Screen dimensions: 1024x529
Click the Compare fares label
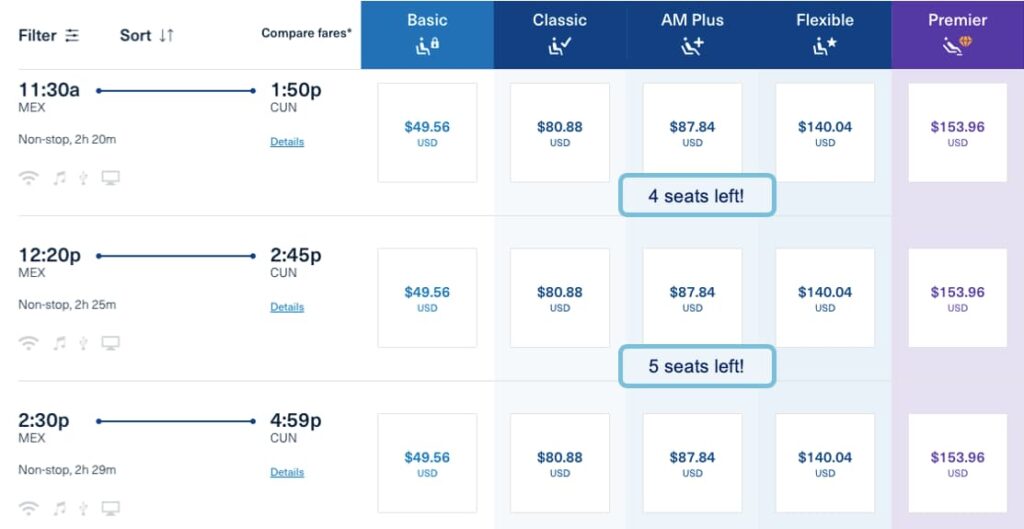pos(306,33)
